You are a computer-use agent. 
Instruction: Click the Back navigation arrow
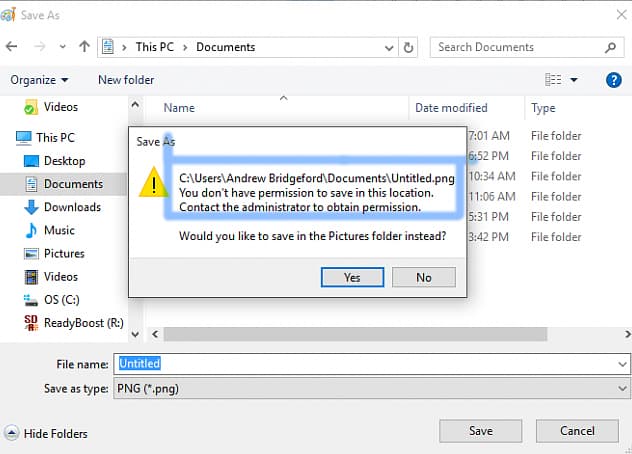11,47
